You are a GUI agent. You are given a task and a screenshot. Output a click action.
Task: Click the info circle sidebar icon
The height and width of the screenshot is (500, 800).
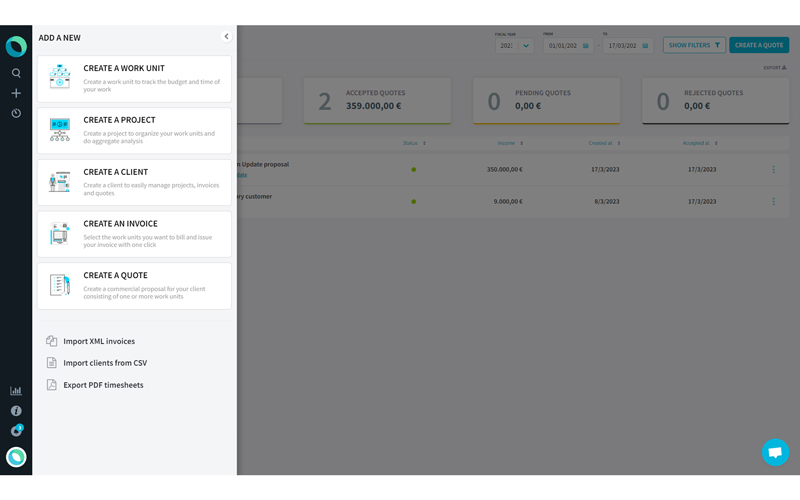(x=16, y=411)
